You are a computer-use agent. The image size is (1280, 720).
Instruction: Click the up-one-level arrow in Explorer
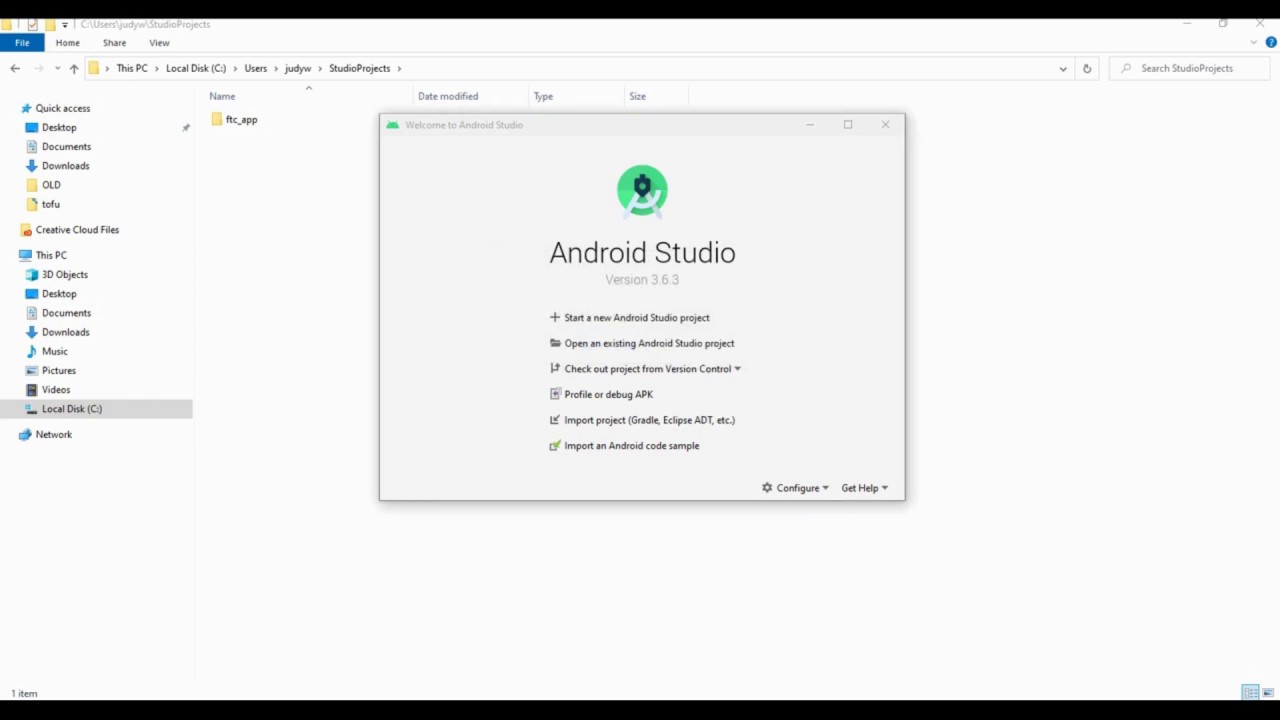[x=74, y=68]
